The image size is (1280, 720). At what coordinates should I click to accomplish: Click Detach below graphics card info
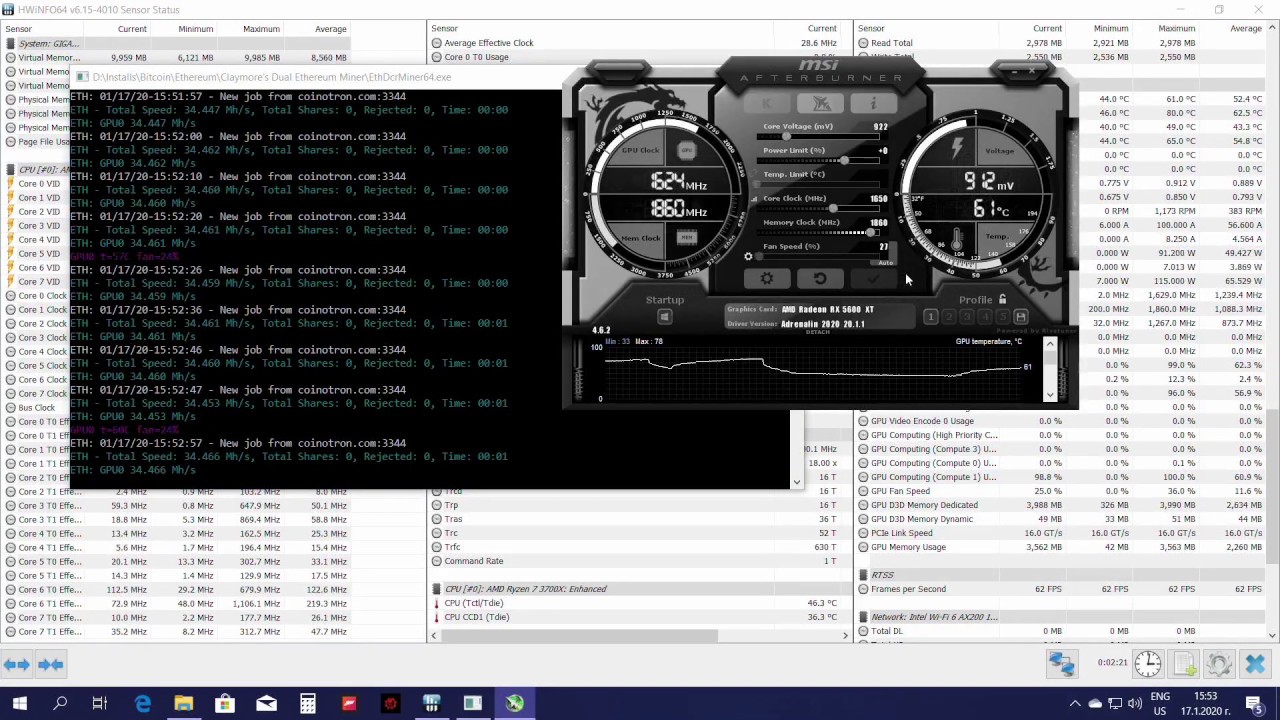point(818,331)
